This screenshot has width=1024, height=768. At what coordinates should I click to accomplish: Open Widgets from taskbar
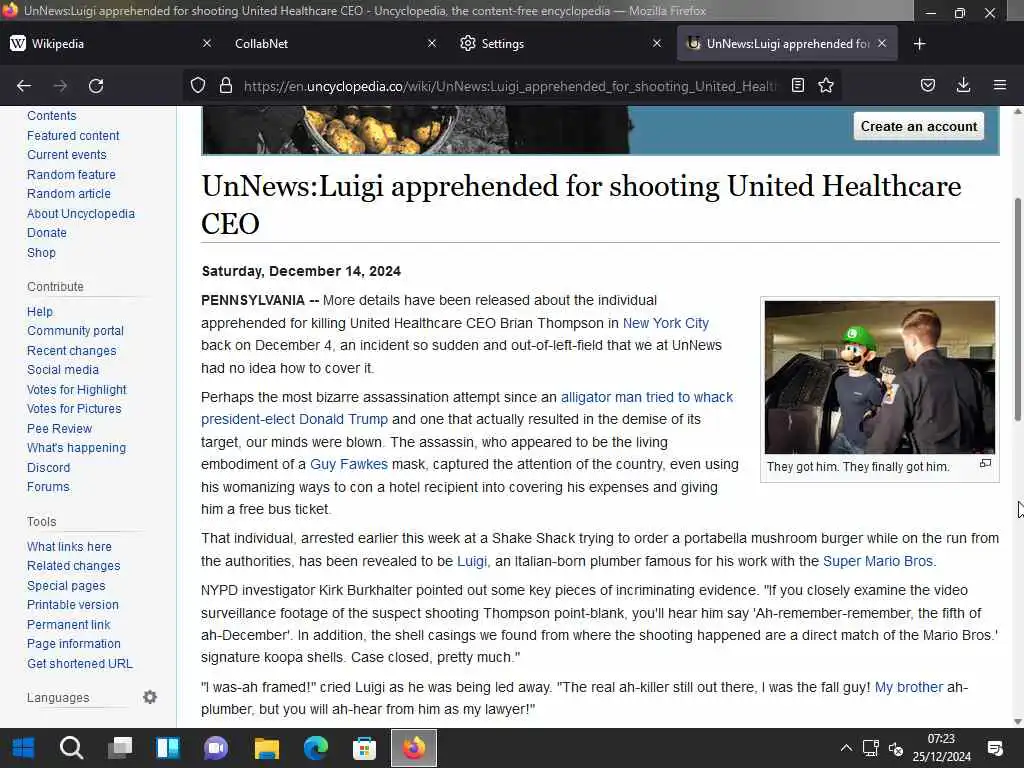click(168, 748)
